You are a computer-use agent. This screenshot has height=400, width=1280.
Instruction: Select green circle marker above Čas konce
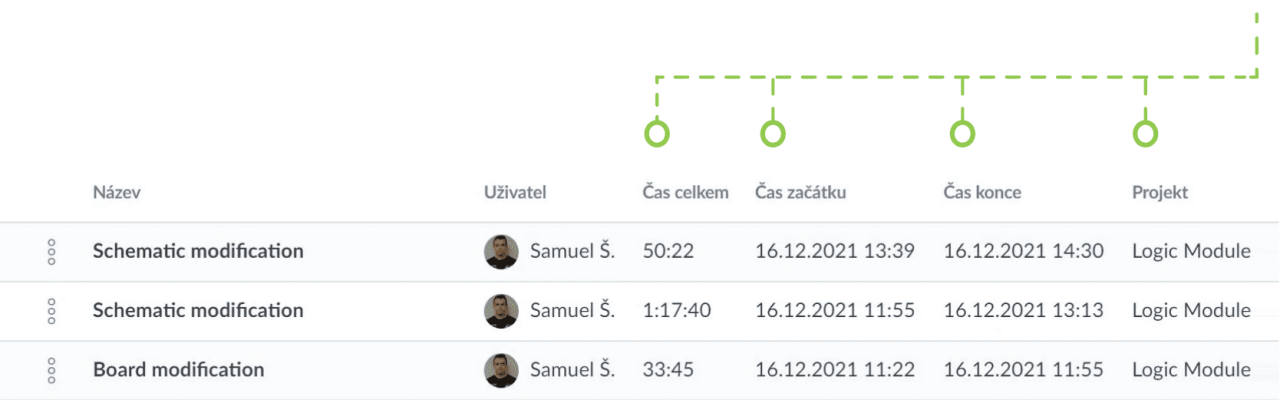(961, 133)
